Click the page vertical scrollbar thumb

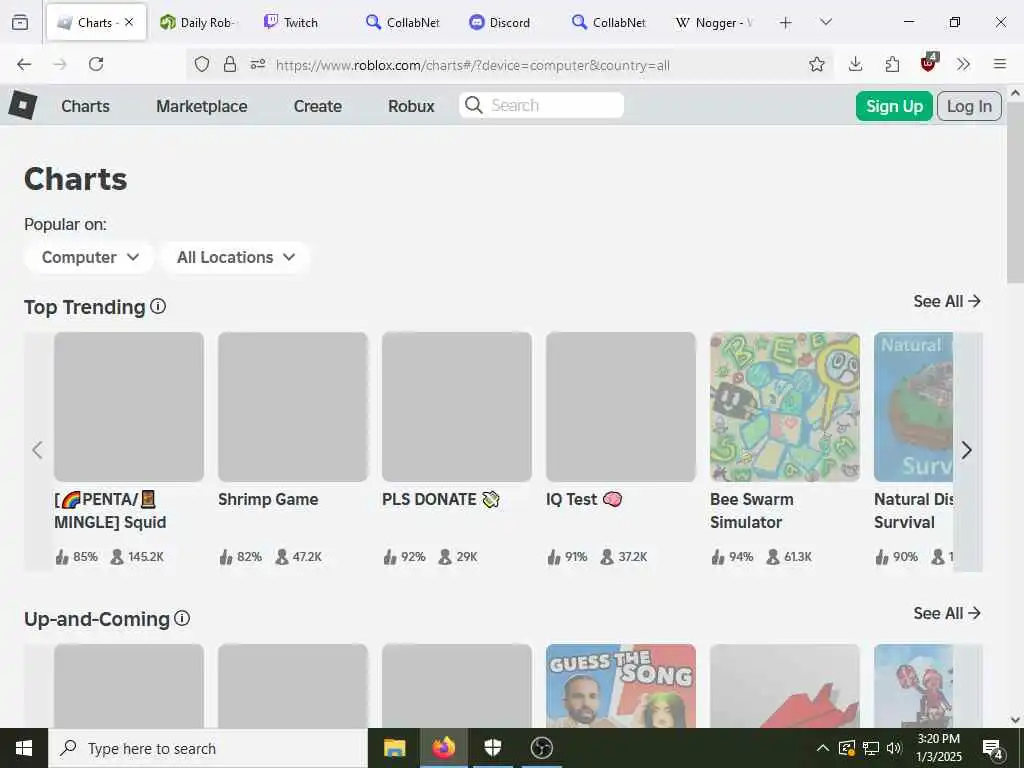coord(1016,193)
